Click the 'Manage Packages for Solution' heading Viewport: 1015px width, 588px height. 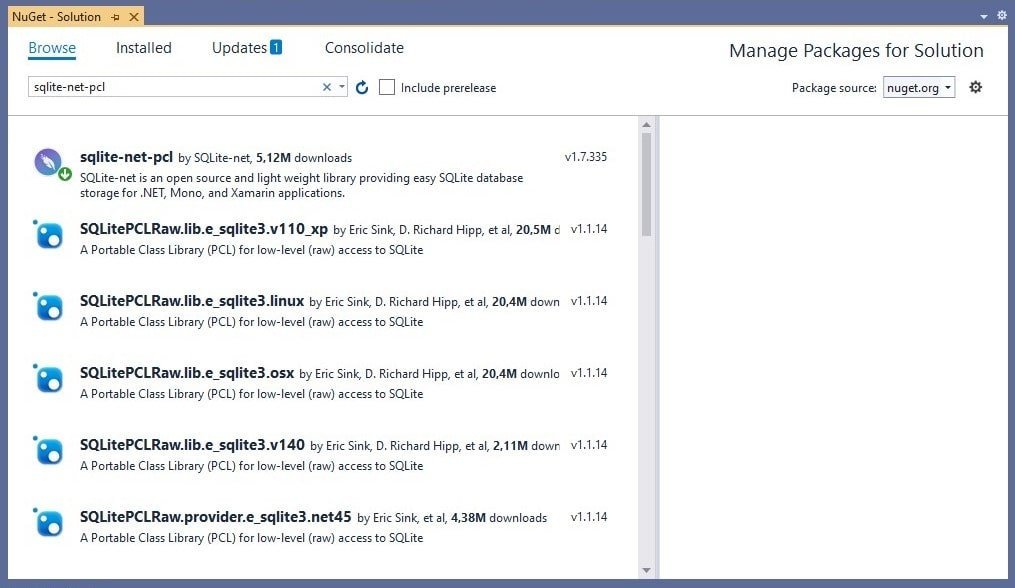(x=856, y=51)
